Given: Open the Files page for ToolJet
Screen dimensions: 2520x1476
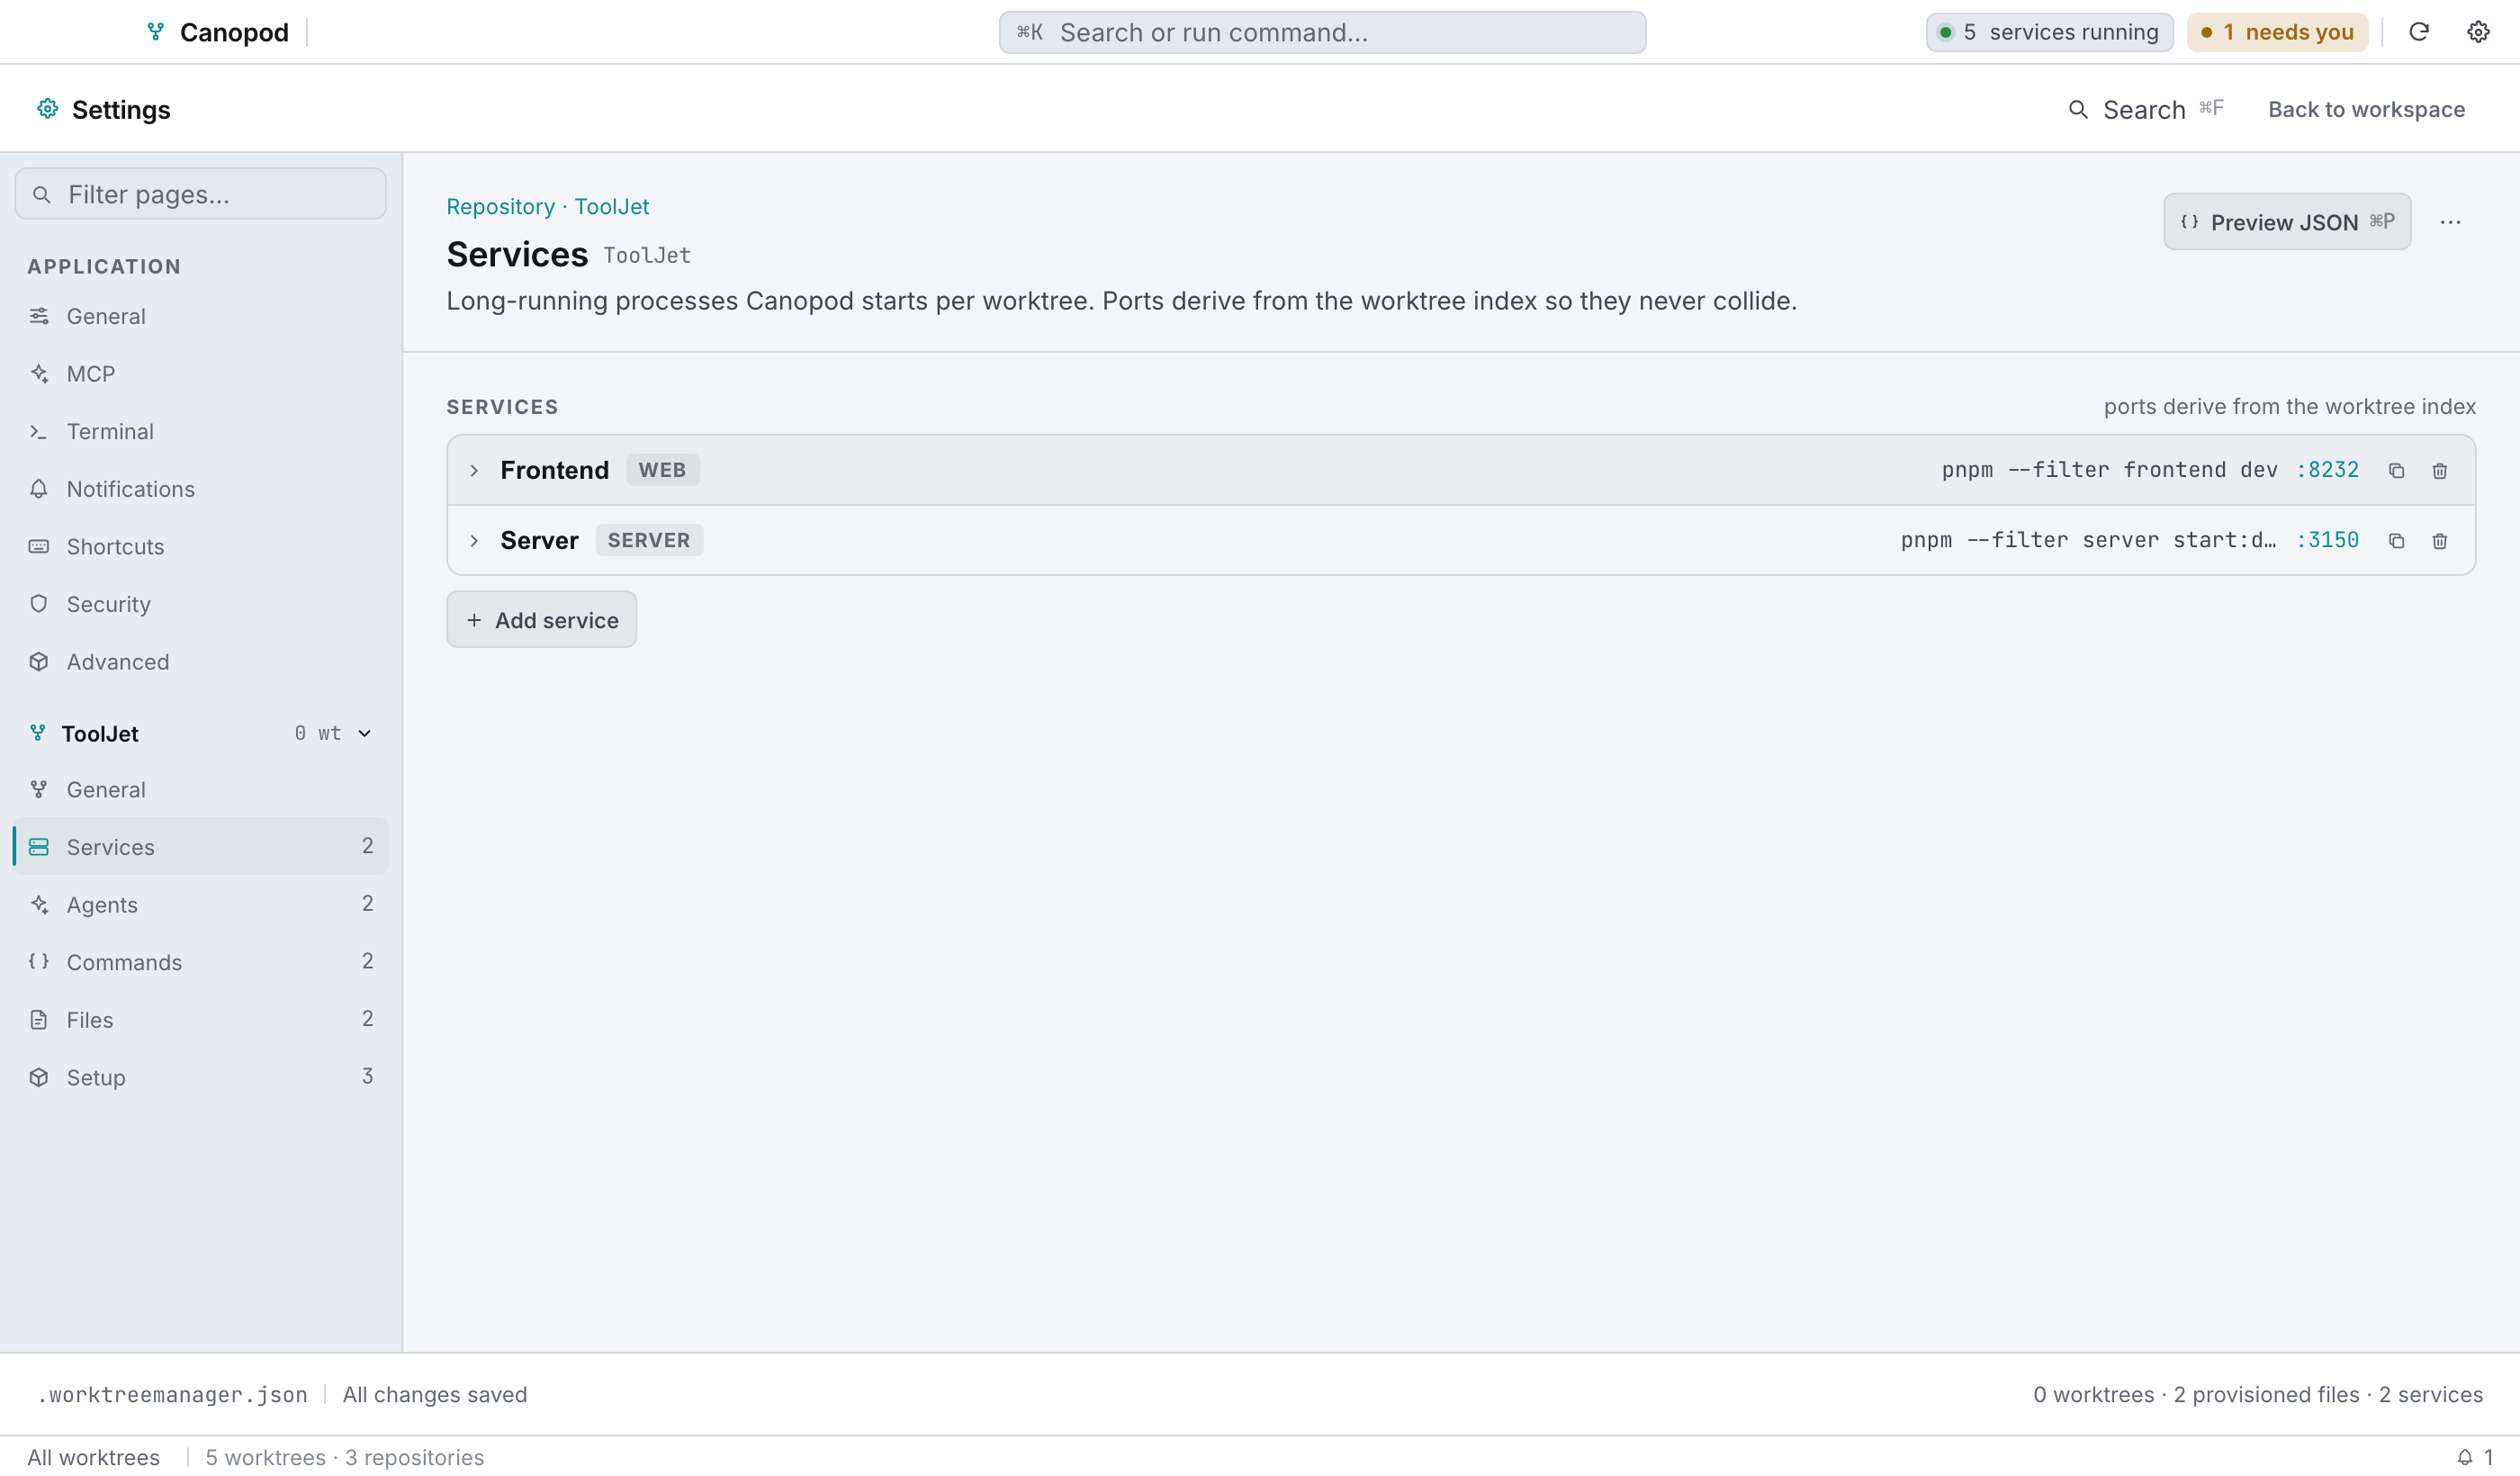Looking at the screenshot, I should (x=200, y=1020).
